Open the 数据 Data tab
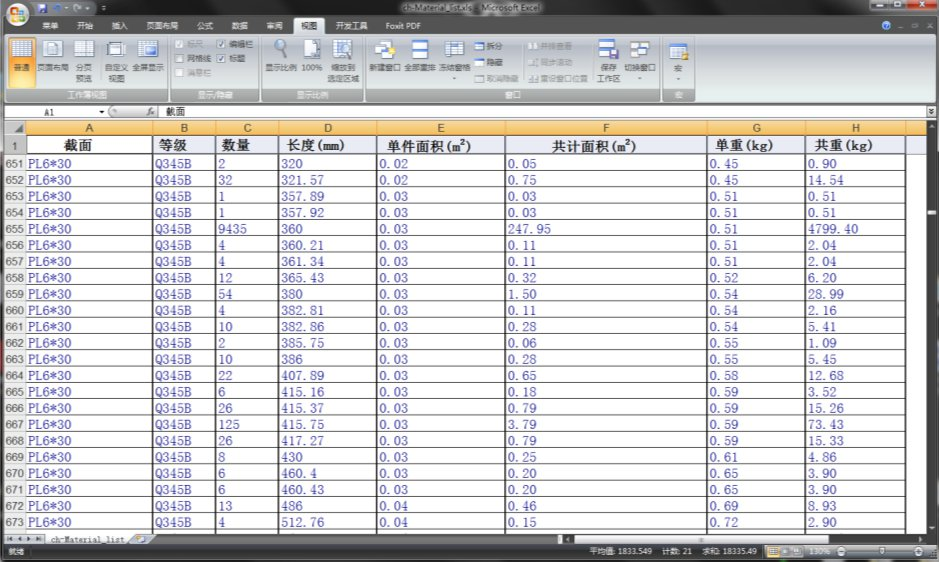 (x=240, y=26)
